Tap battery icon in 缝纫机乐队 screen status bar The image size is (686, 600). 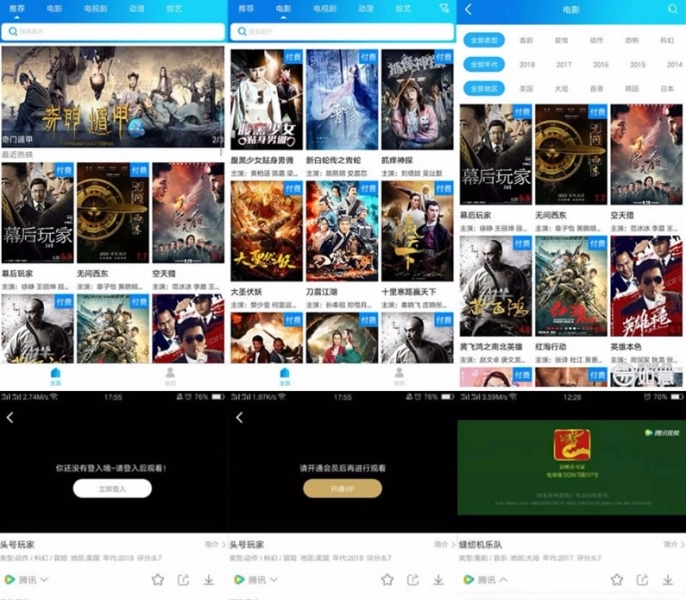677,397
